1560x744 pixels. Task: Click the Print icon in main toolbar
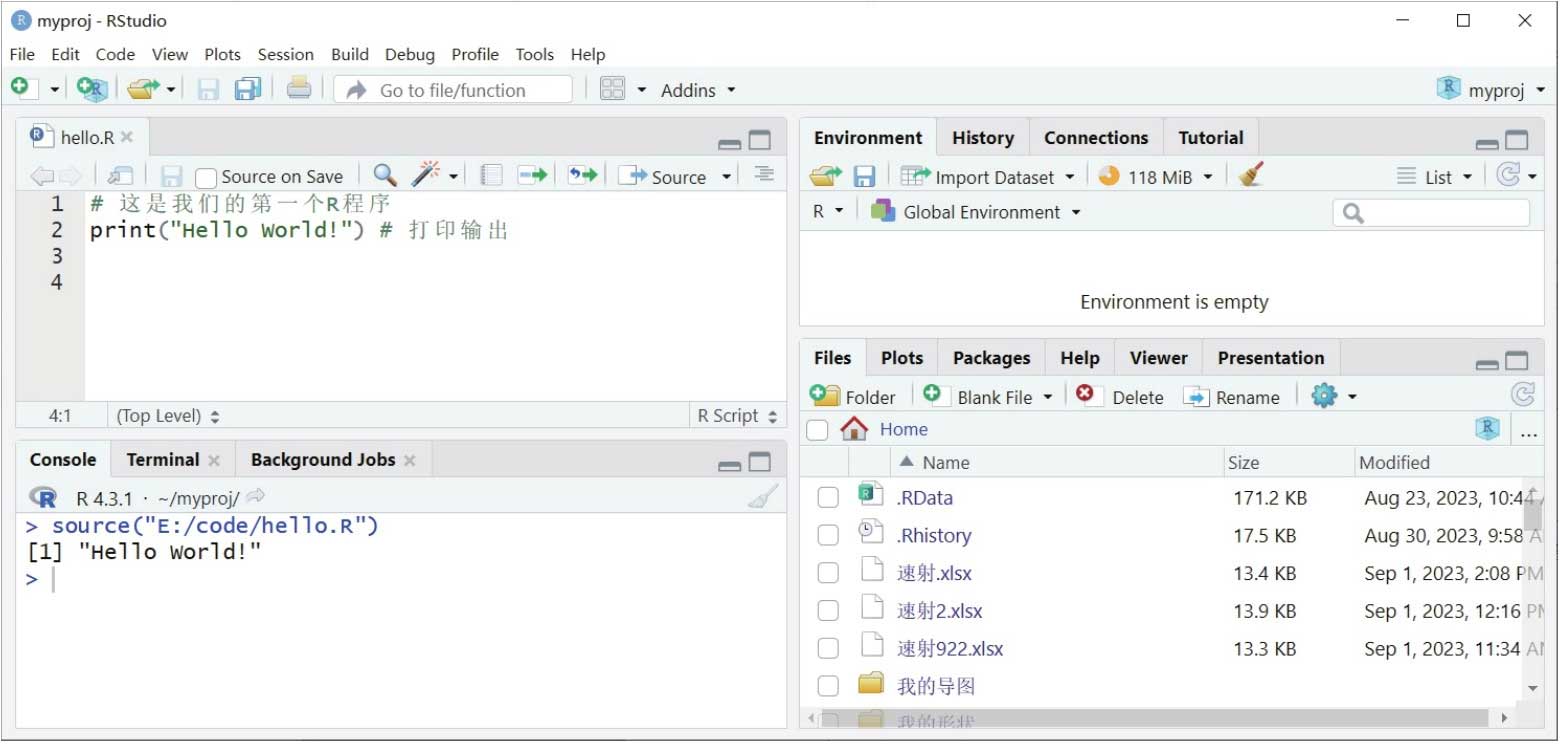(298, 88)
